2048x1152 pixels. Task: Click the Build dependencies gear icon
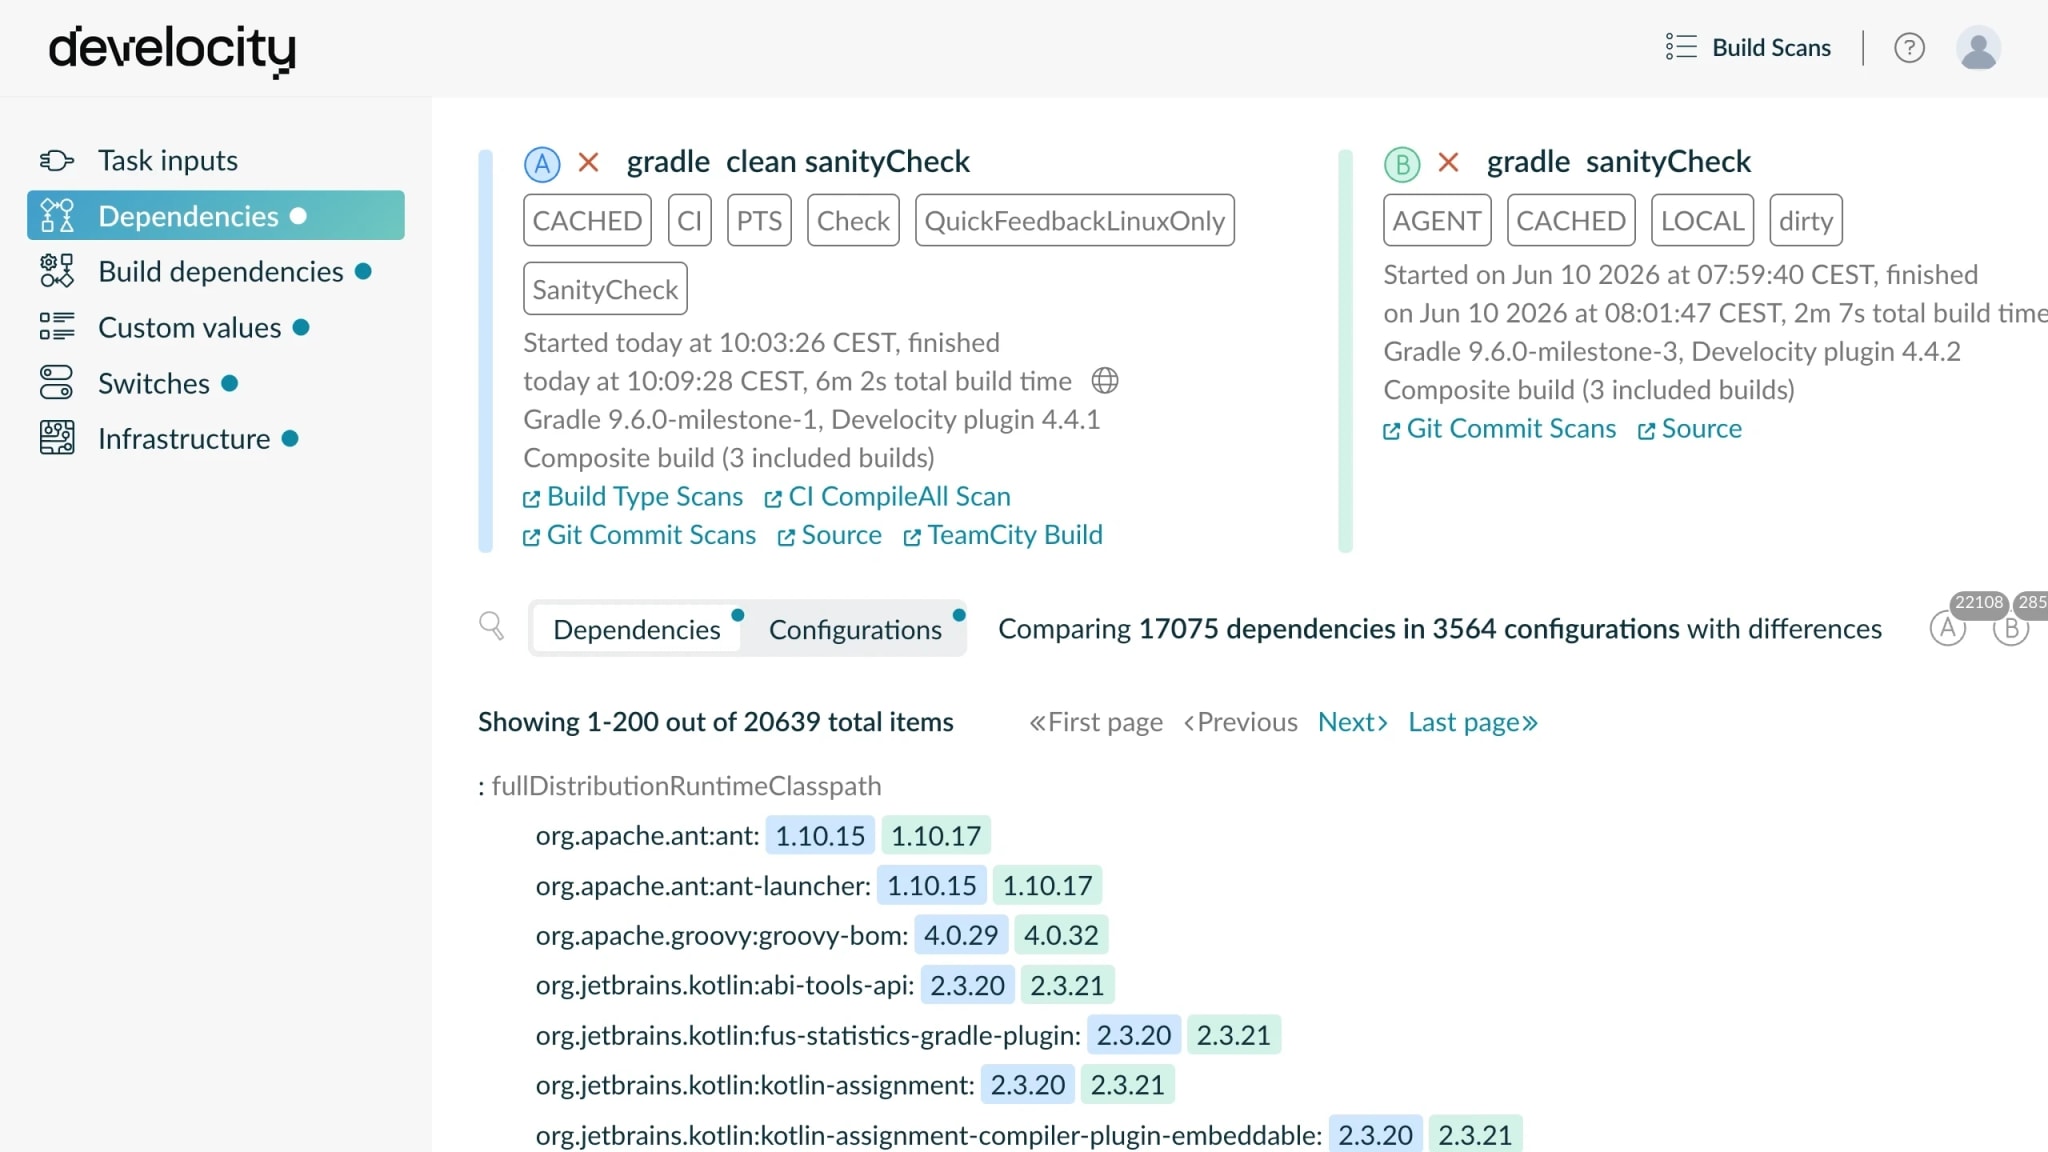point(57,271)
